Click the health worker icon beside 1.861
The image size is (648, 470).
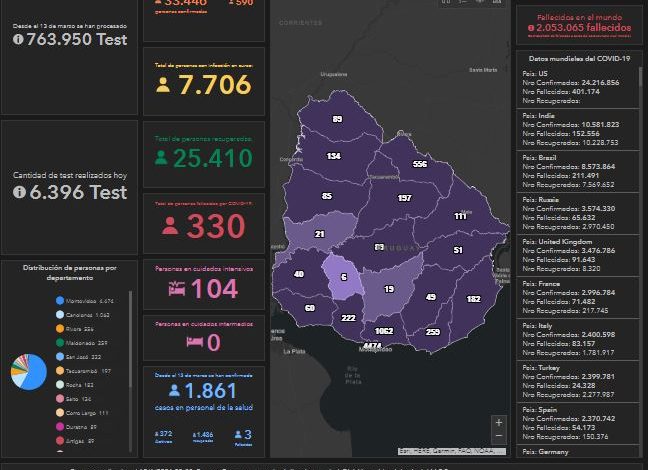174,391
